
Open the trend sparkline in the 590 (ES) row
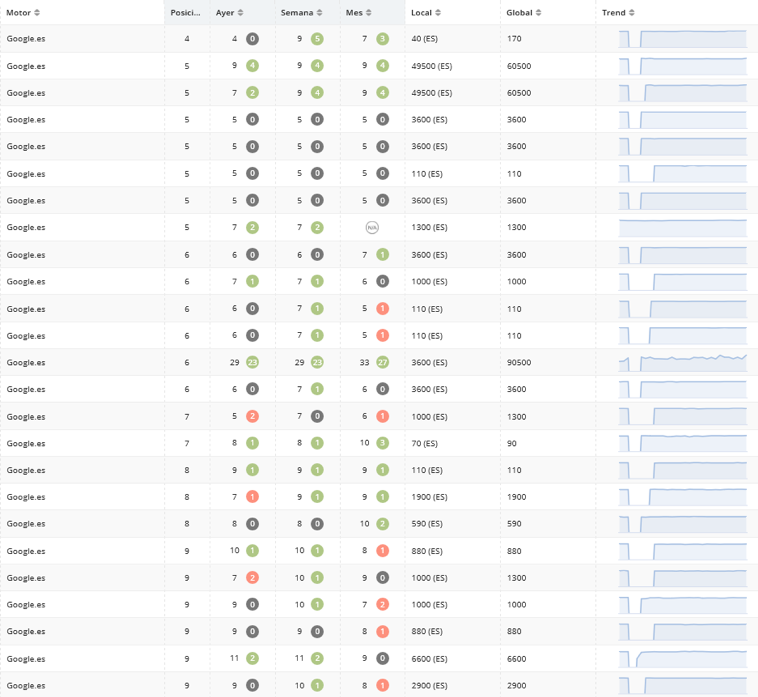point(683,524)
